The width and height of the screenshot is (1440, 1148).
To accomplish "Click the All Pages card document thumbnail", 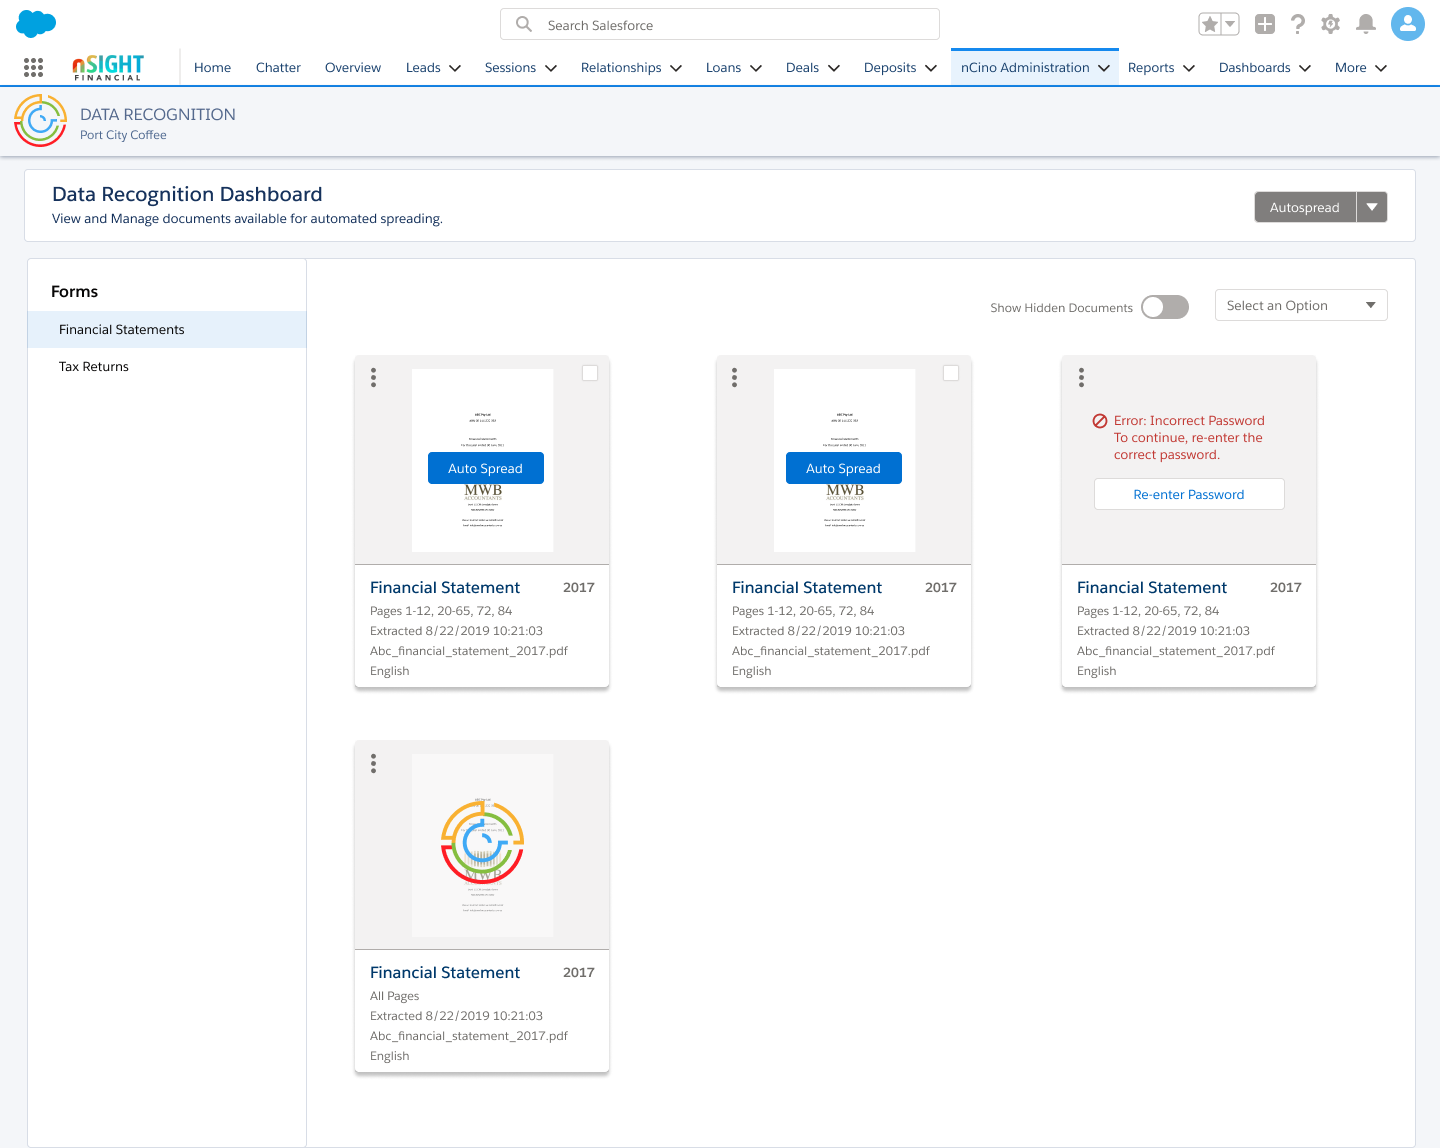I will [483, 845].
